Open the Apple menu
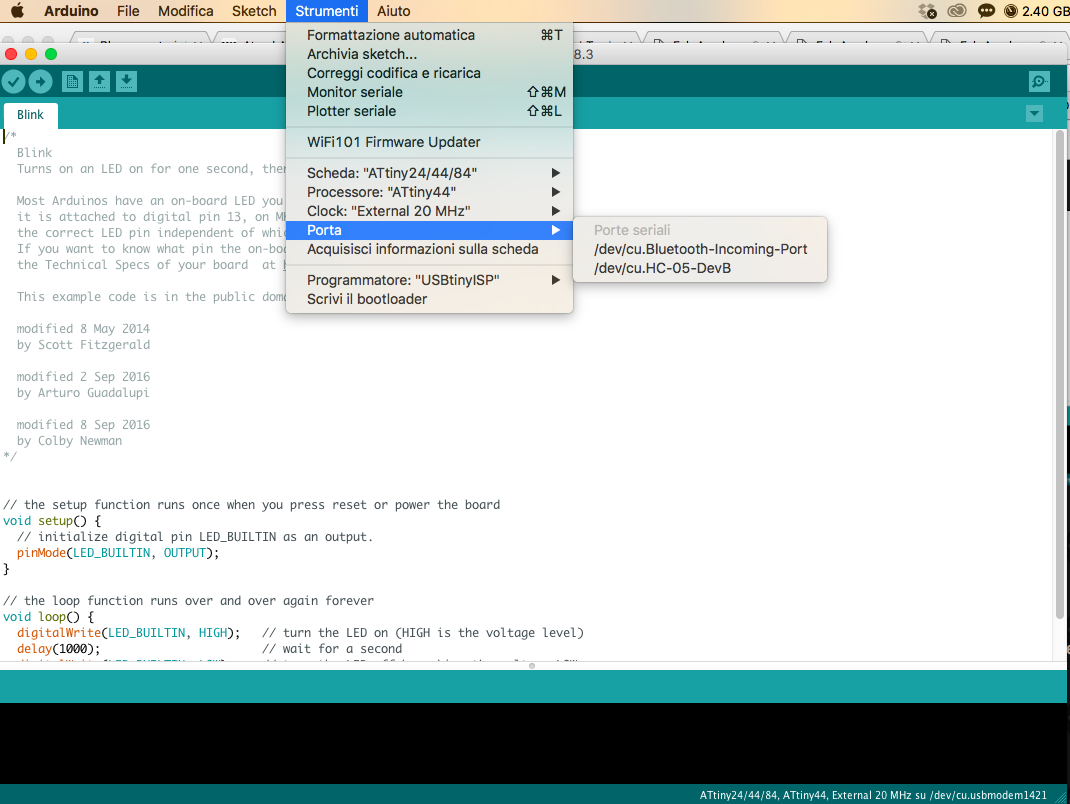This screenshot has width=1070, height=804. pyautogui.click(x=17, y=11)
